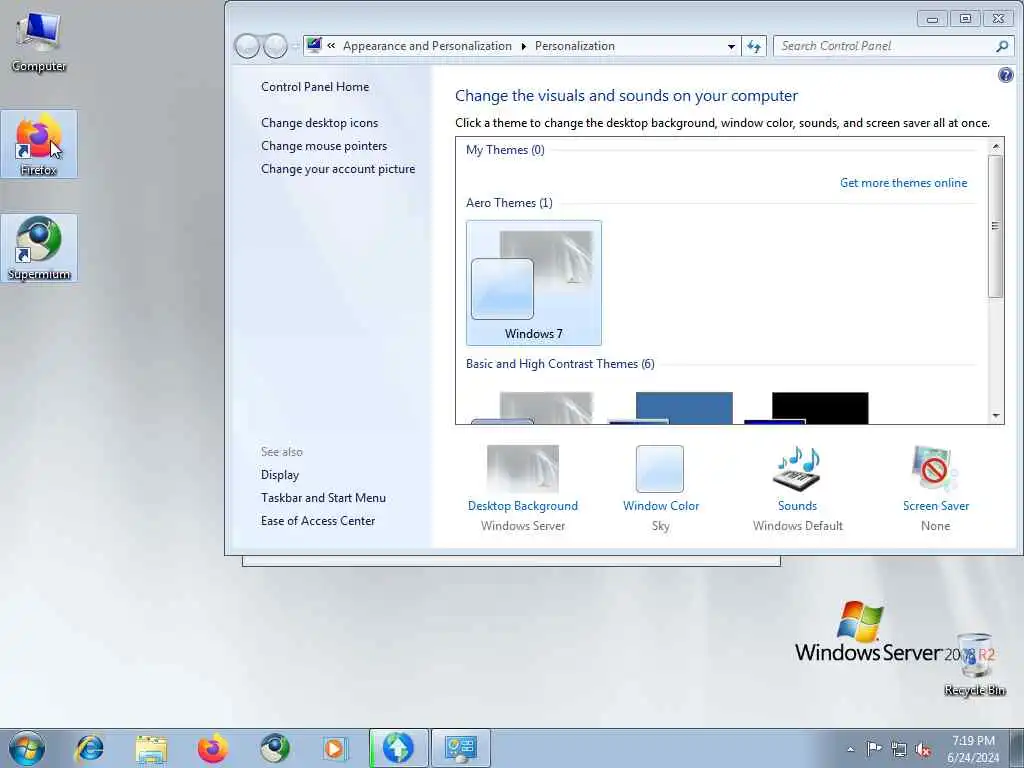Screen dimensions: 1024x768
Task: Select the Recycle Bin desktop icon
Action: coord(974,664)
